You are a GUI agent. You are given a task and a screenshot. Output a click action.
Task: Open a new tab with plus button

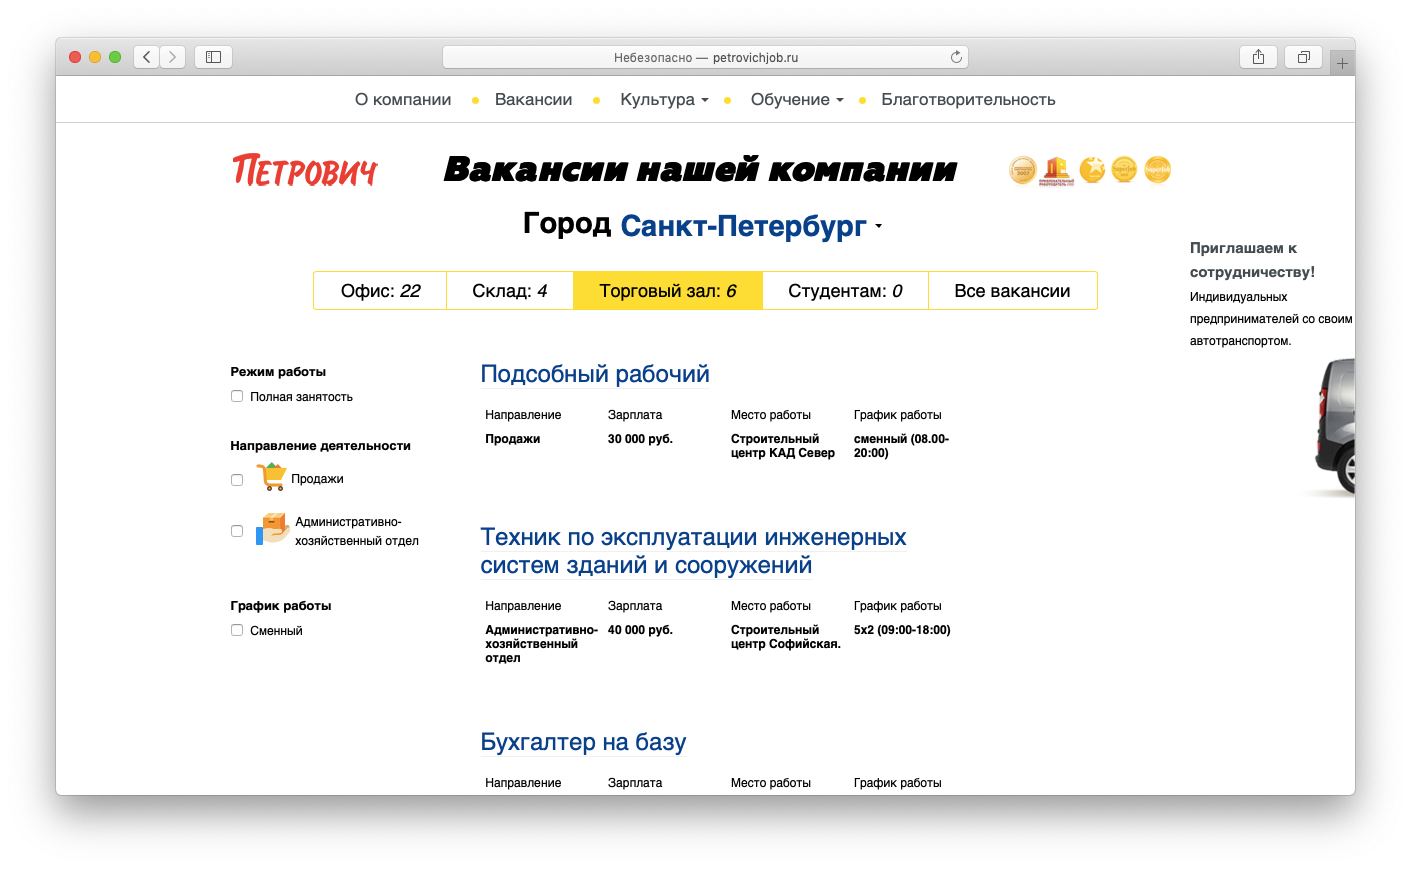click(x=1342, y=63)
